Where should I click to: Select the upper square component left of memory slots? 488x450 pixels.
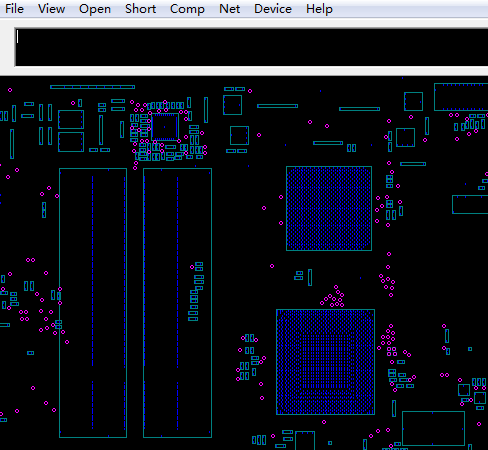(71, 119)
